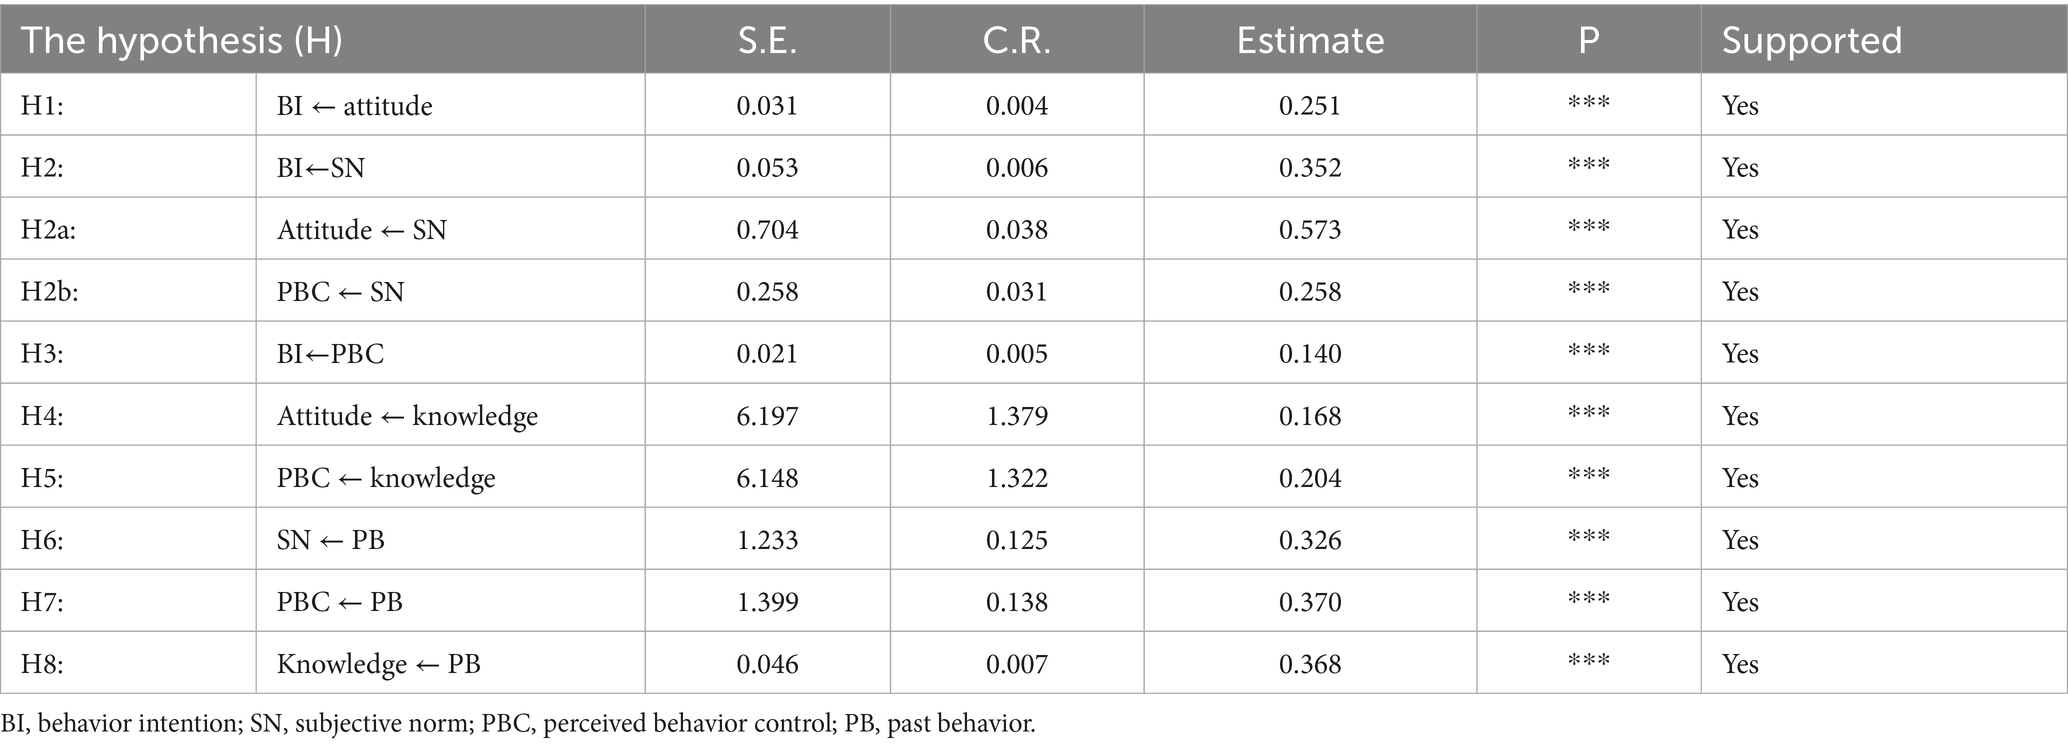
Task: Click the C.R. column header
Action: pyautogui.click(x=1016, y=40)
